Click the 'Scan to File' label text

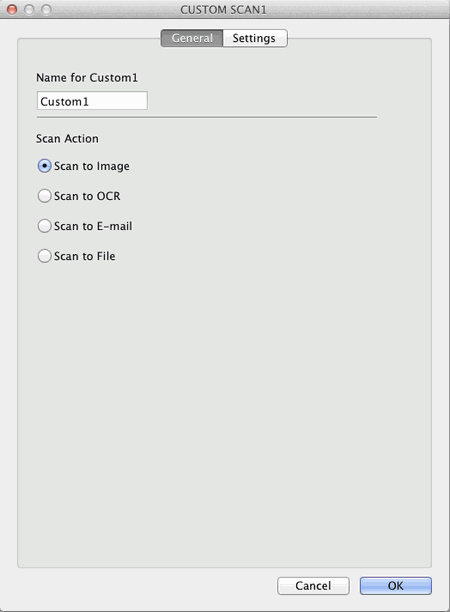84,256
